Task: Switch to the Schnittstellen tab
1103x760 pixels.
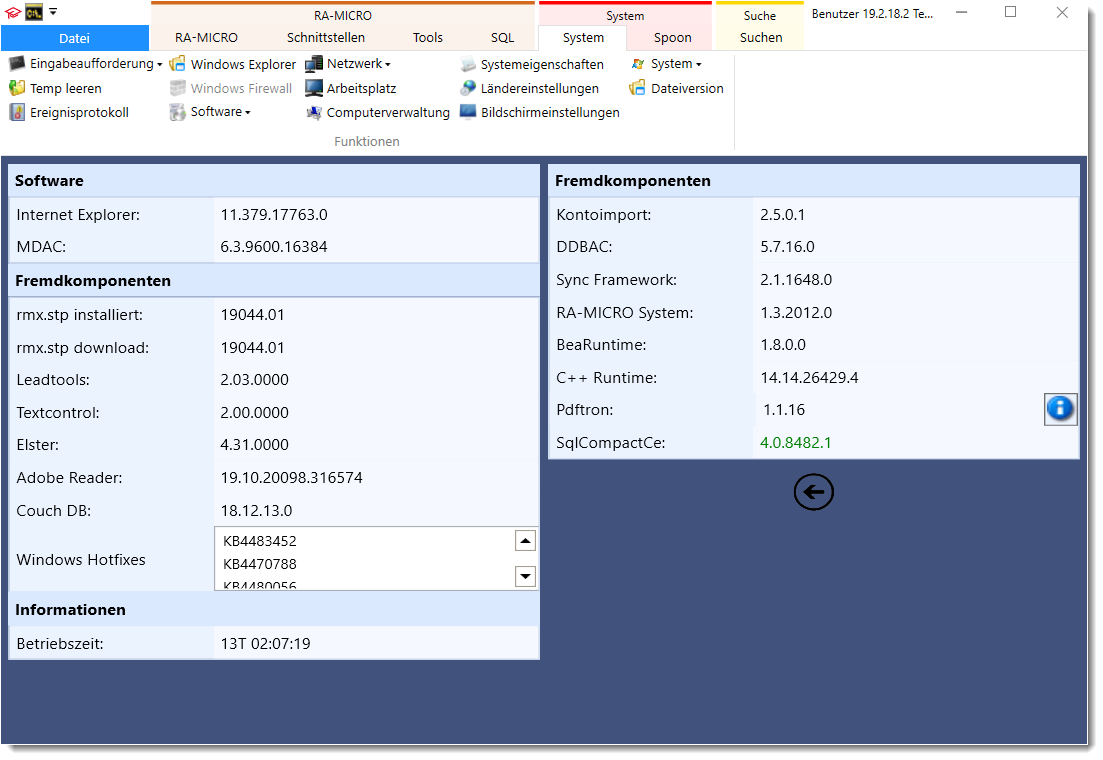Action: click(x=326, y=38)
